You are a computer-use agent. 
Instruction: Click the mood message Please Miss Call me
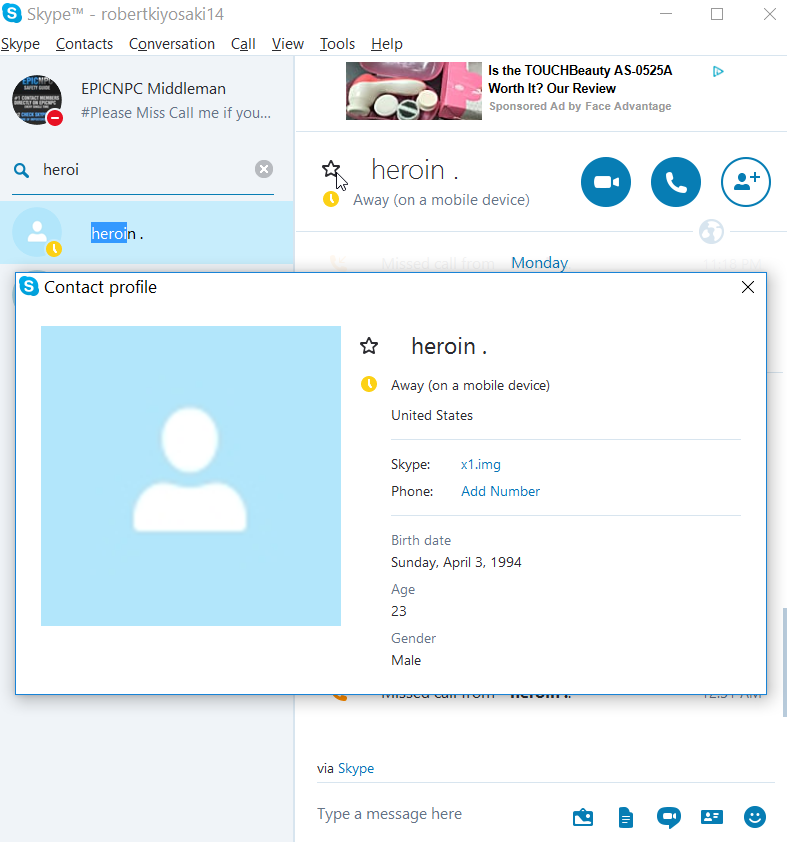coord(176,113)
